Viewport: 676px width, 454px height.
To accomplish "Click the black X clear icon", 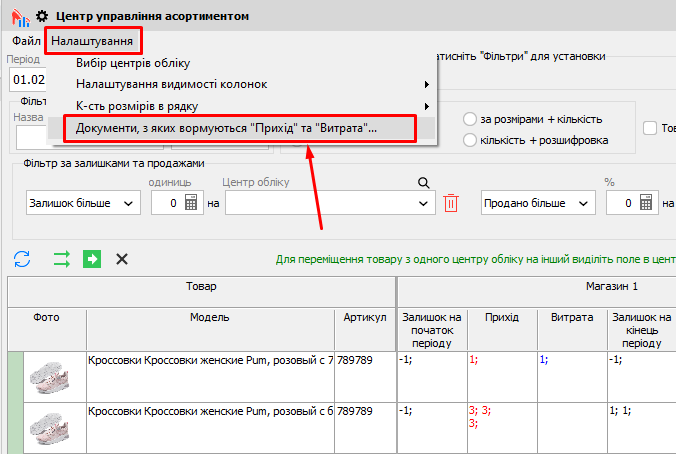I will [122, 259].
